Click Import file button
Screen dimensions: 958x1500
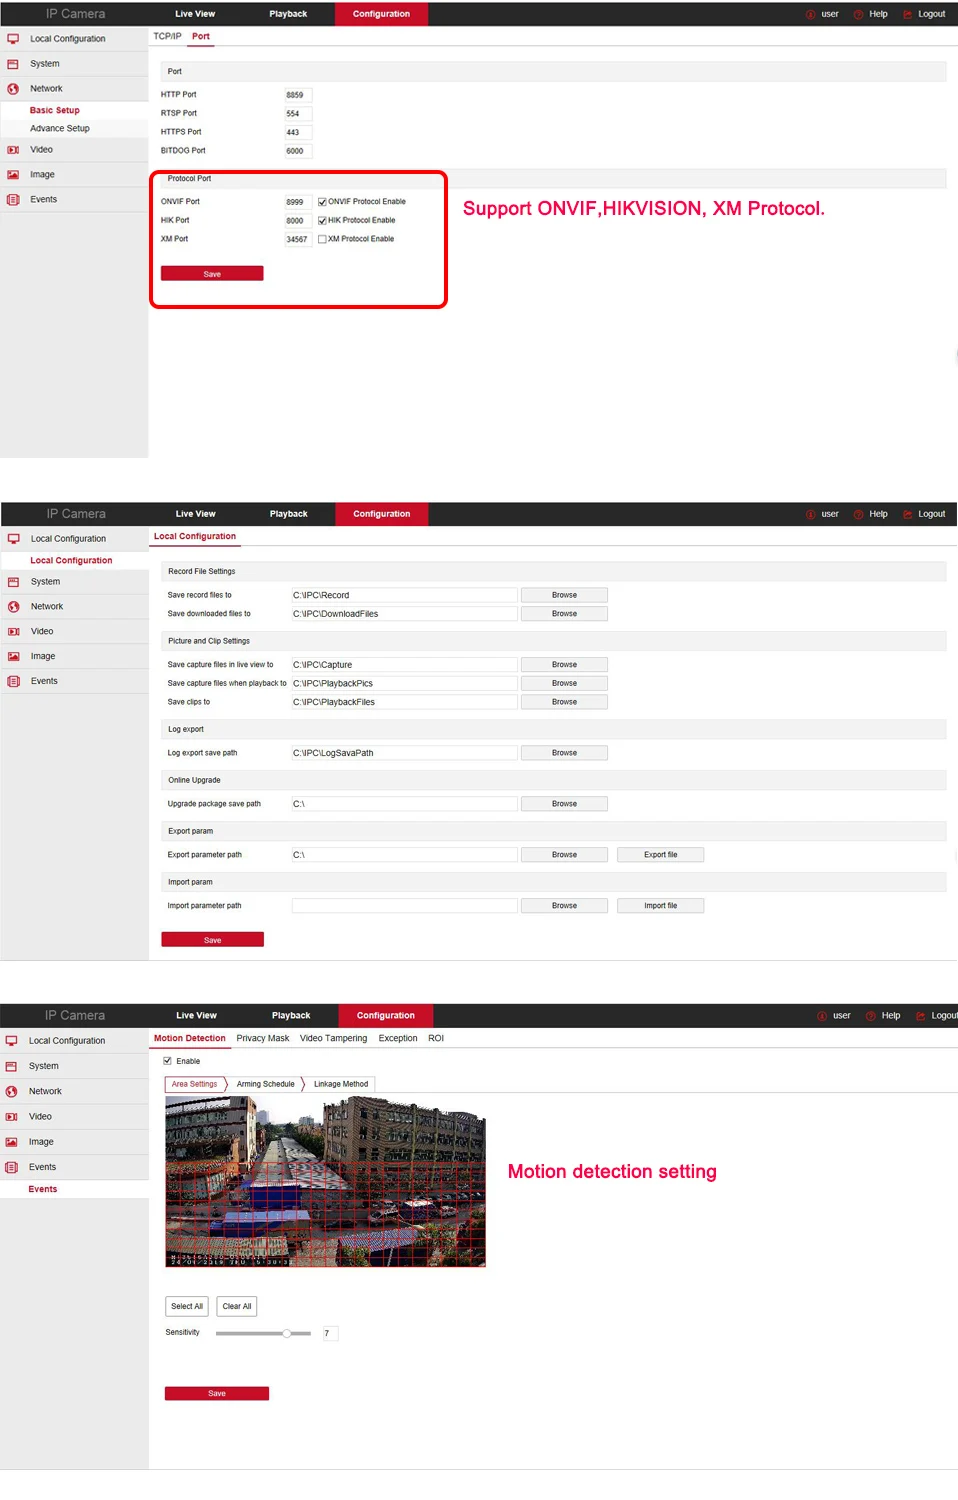(660, 906)
